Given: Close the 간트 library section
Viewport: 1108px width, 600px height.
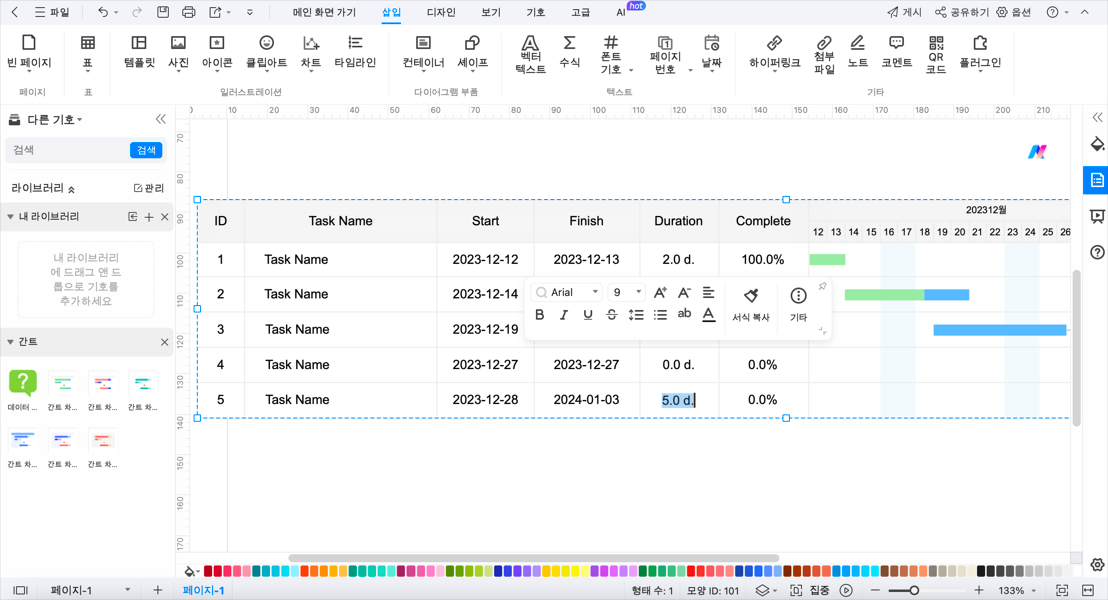Looking at the screenshot, I should click(x=165, y=342).
